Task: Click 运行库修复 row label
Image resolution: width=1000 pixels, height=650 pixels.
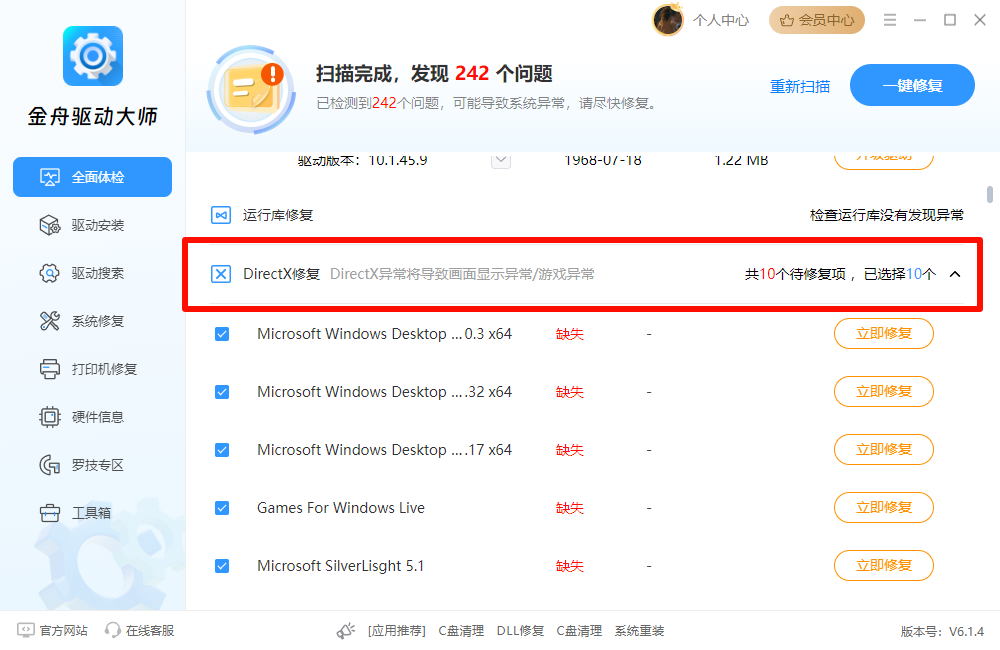Action: [x=277, y=216]
